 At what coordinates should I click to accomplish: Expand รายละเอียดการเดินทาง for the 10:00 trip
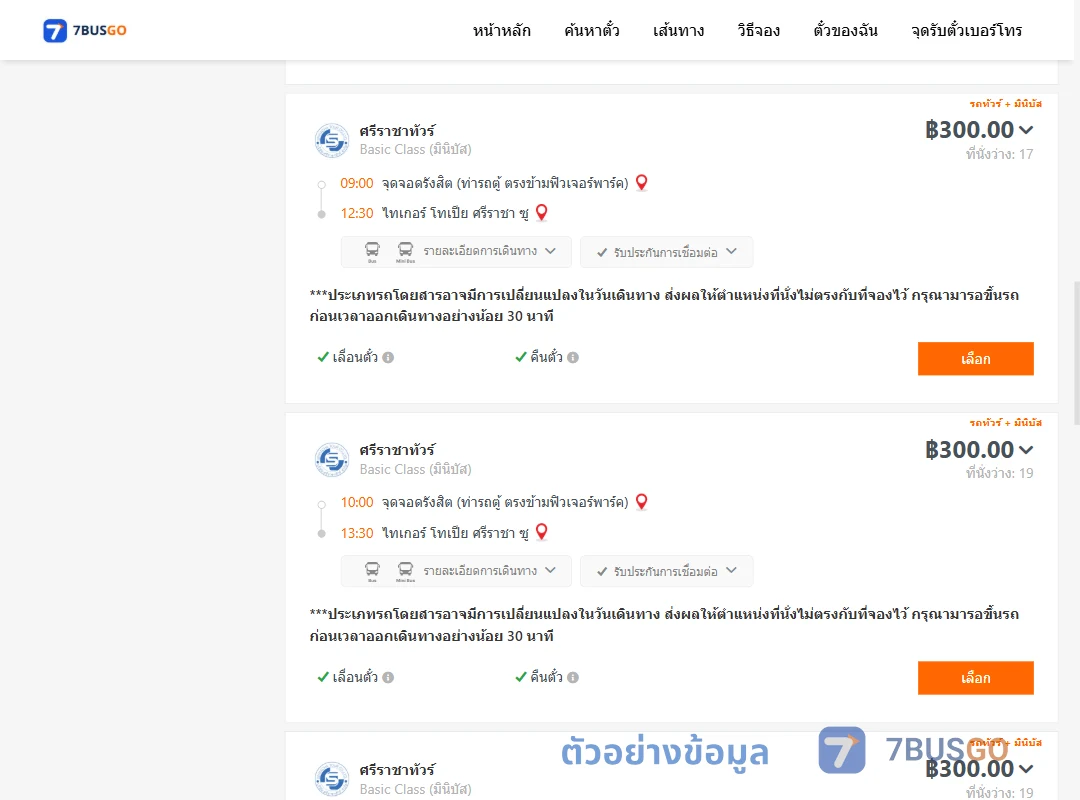pyautogui.click(x=456, y=571)
